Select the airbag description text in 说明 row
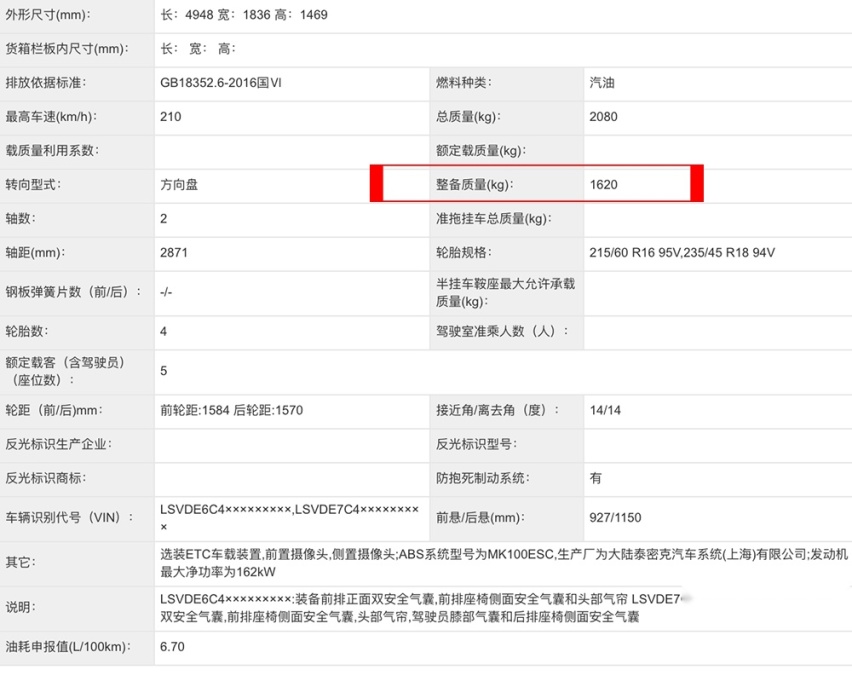Image resolution: width=852 pixels, height=687 pixels. pos(427,608)
